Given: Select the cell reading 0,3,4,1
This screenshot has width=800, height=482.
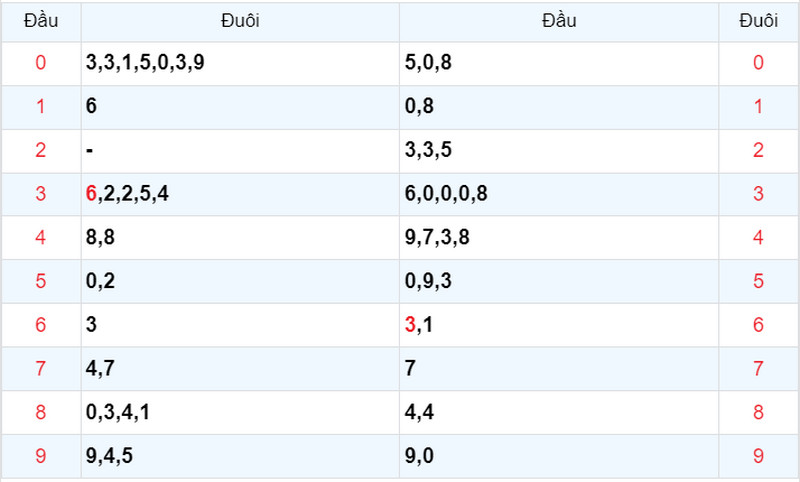Looking at the screenshot, I should (x=240, y=412).
